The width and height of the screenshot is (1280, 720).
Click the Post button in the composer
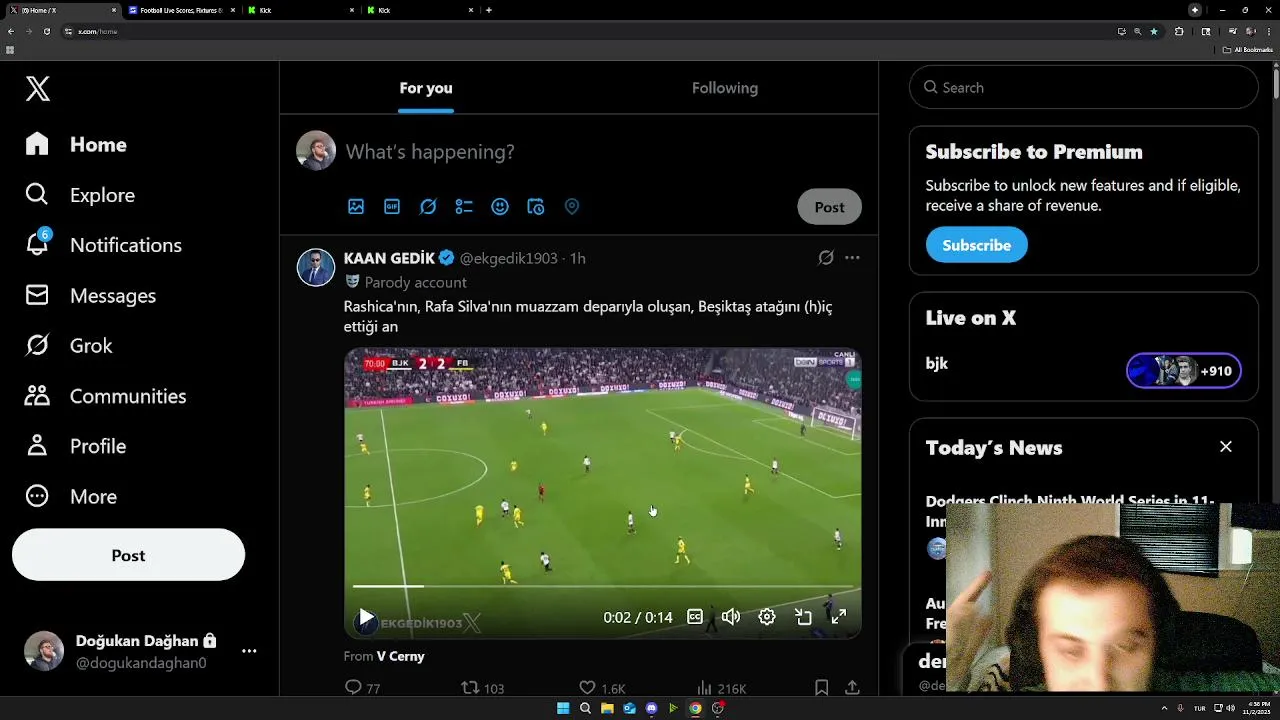click(829, 207)
